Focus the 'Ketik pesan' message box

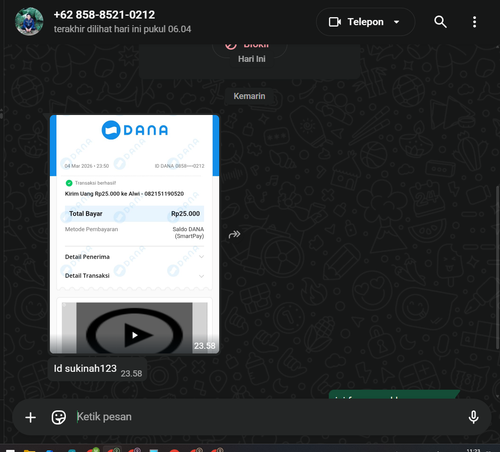click(x=267, y=417)
